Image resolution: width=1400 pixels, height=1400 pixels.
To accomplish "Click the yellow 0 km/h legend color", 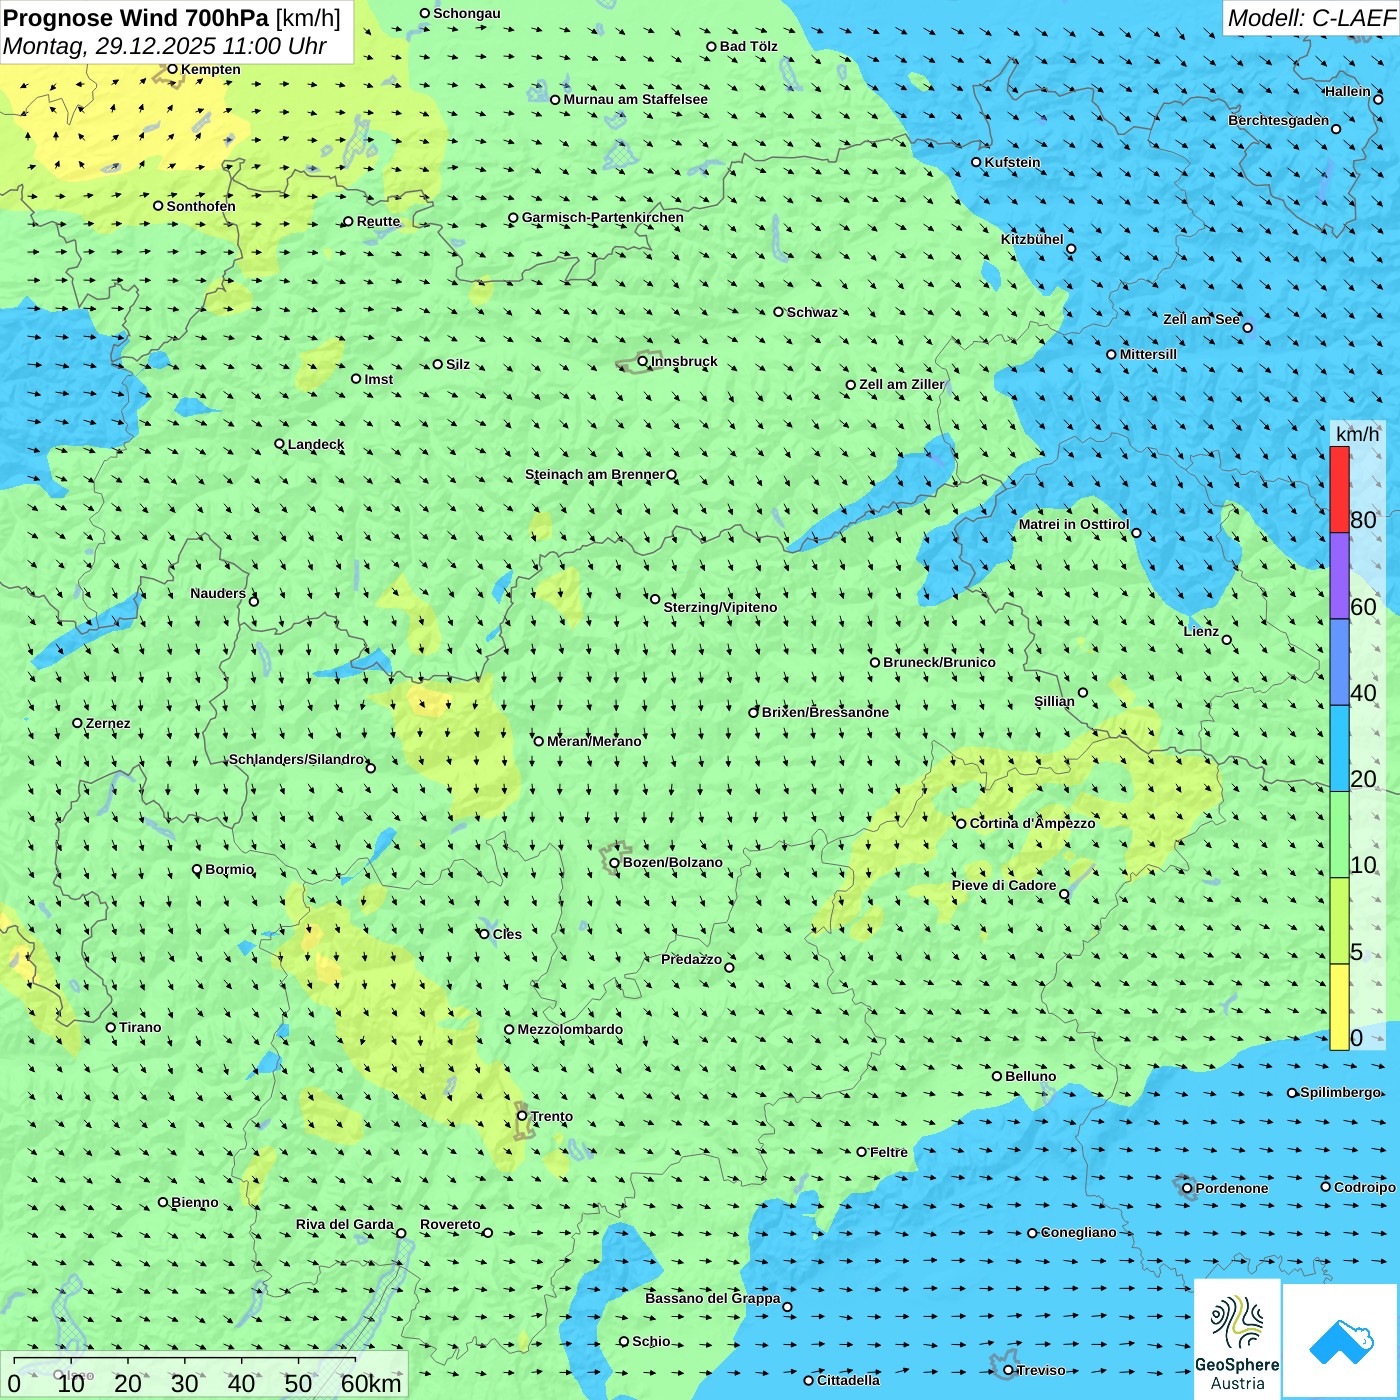I will (1339, 1007).
